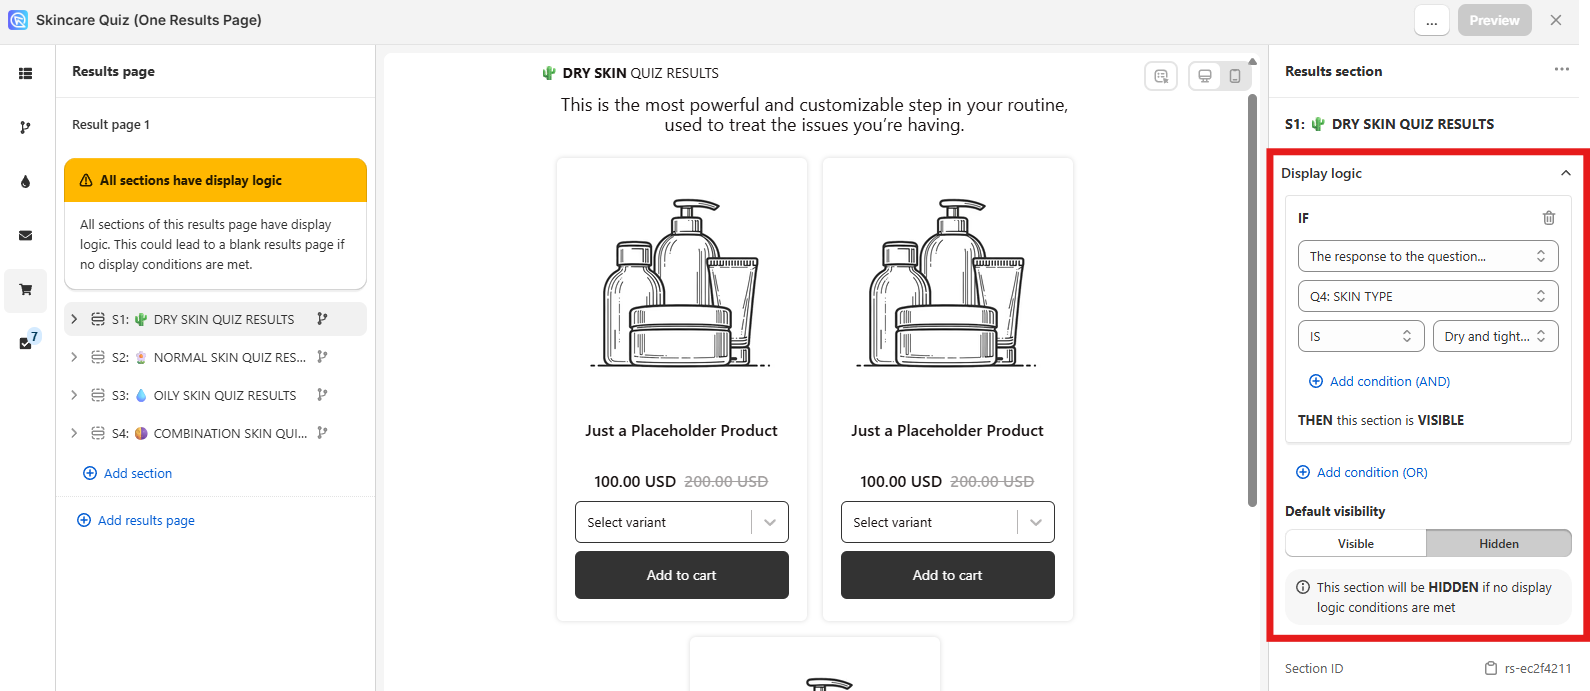Viewport: 1590px width, 691px height.
Task: Select the shopping cart sidebar icon
Action: click(x=25, y=290)
